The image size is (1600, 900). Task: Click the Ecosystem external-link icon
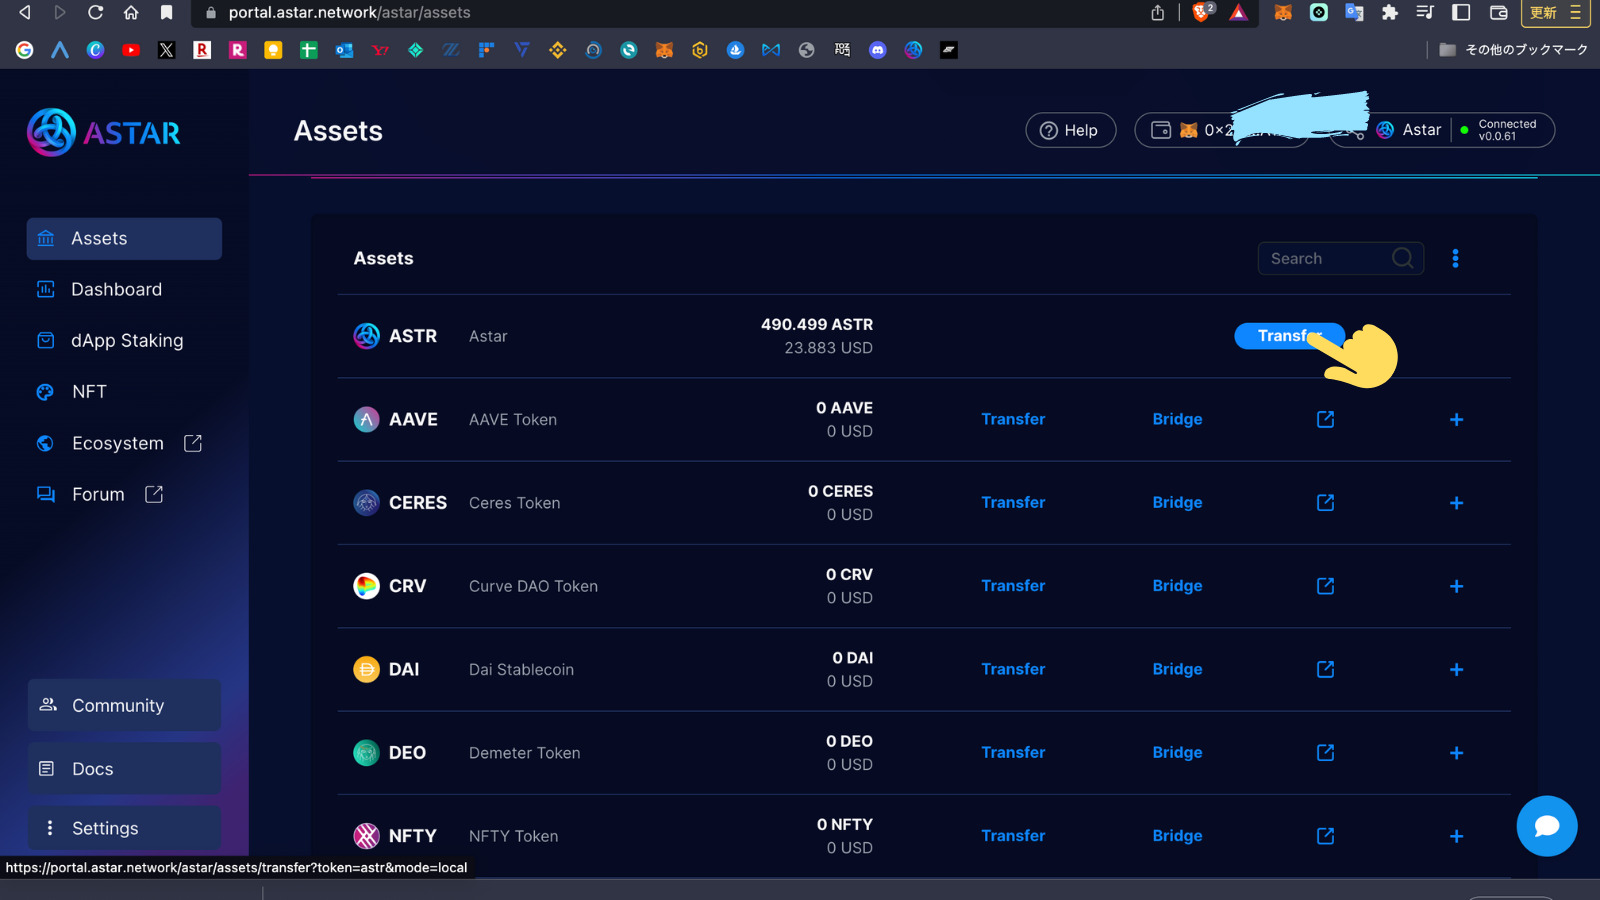(x=192, y=443)
